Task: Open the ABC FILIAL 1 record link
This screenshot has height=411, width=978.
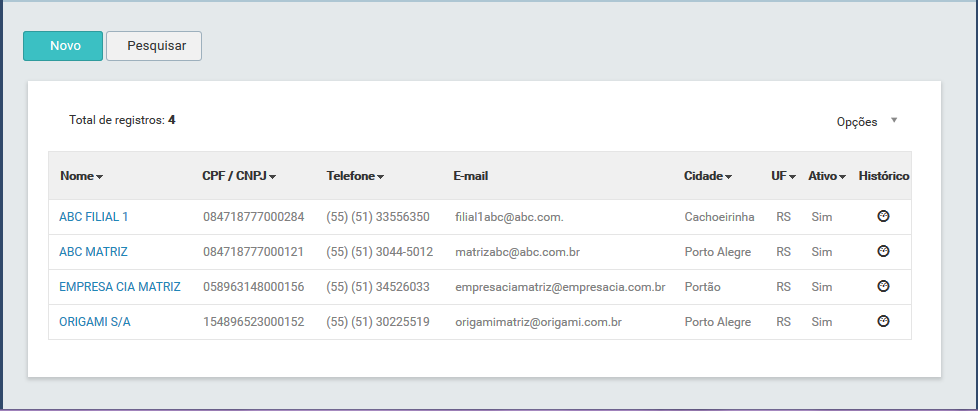Action: [94, 217]
